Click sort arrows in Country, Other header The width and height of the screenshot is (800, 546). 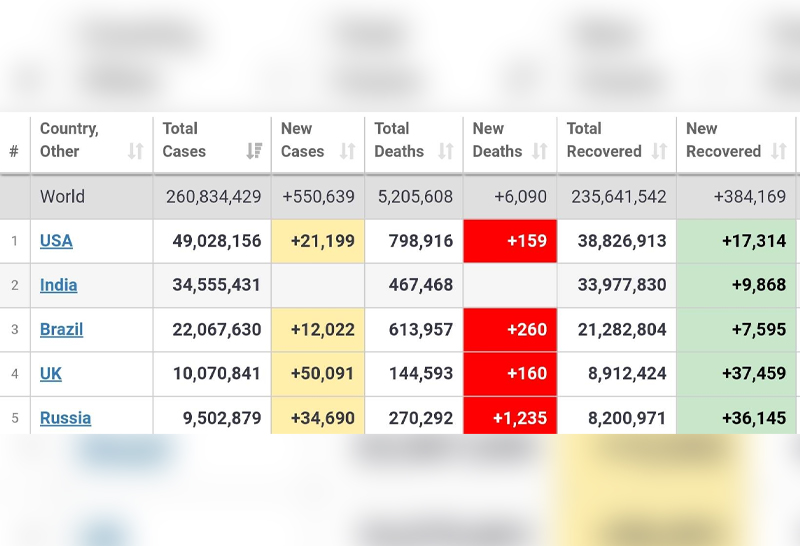point(135,151)
